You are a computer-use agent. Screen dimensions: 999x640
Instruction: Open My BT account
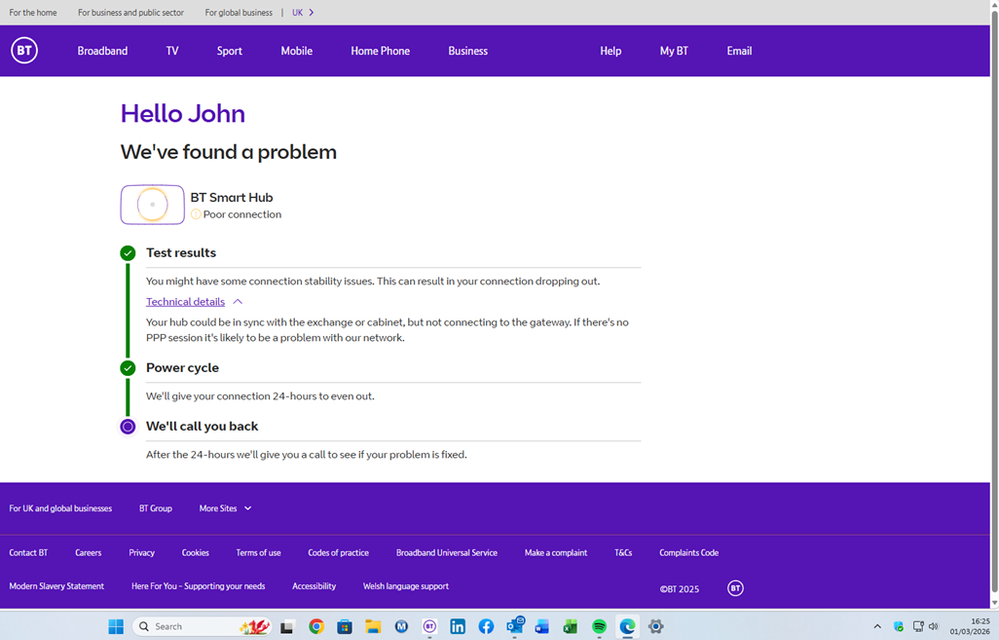click(674, 51)
